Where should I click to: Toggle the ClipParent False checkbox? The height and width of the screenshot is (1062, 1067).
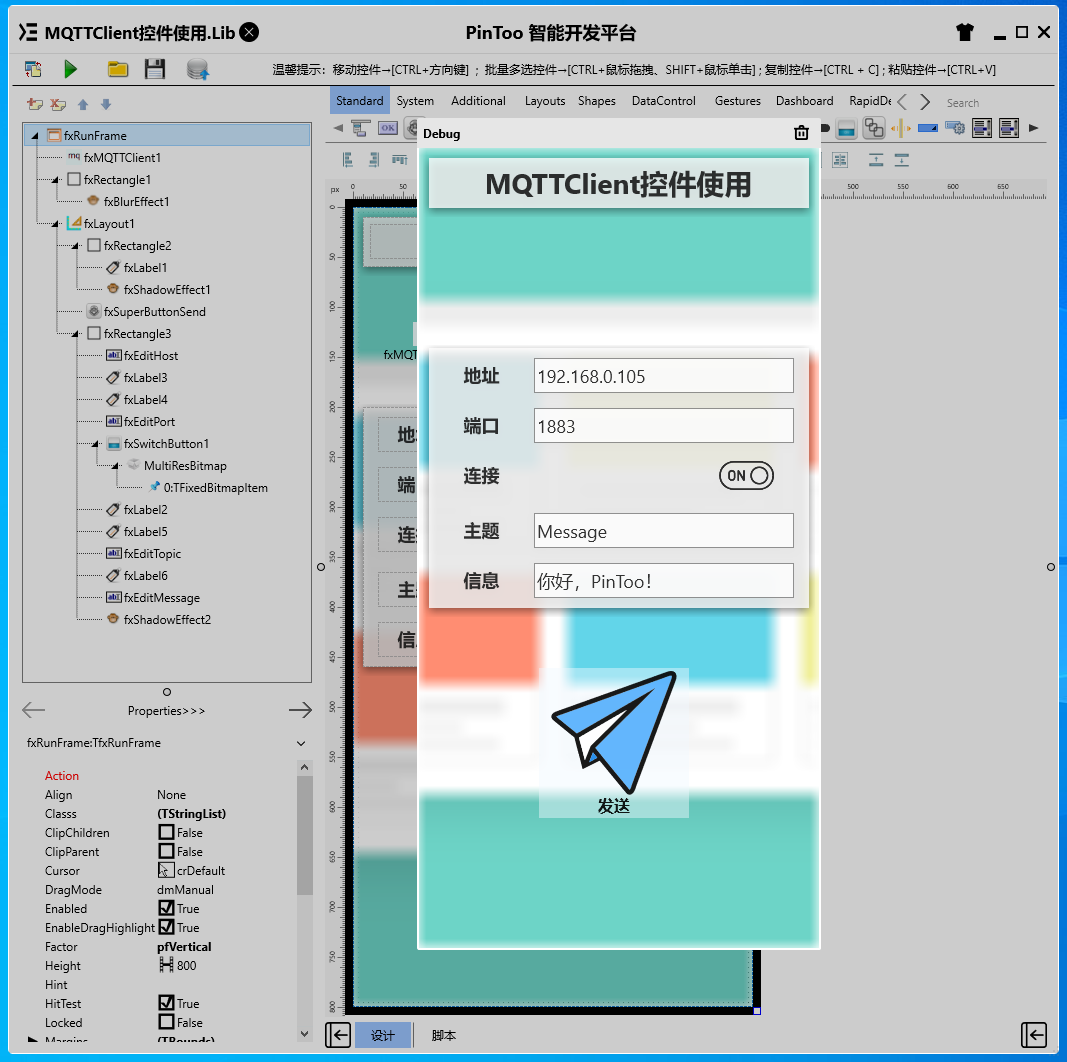pyautogui.click(x=166, y=851)
